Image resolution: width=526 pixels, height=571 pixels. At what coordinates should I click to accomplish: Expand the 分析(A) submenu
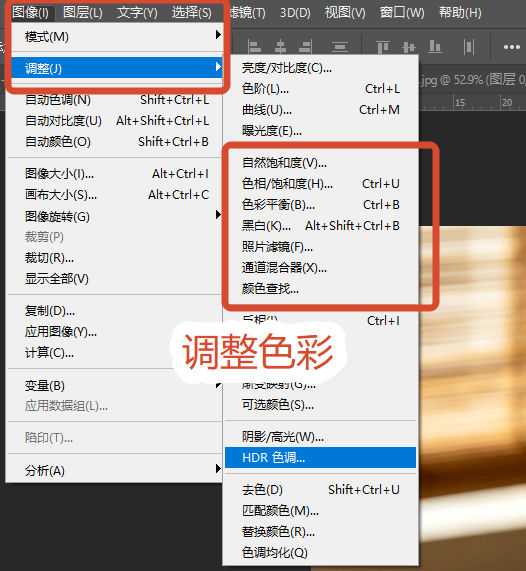[x=115, y=470]
